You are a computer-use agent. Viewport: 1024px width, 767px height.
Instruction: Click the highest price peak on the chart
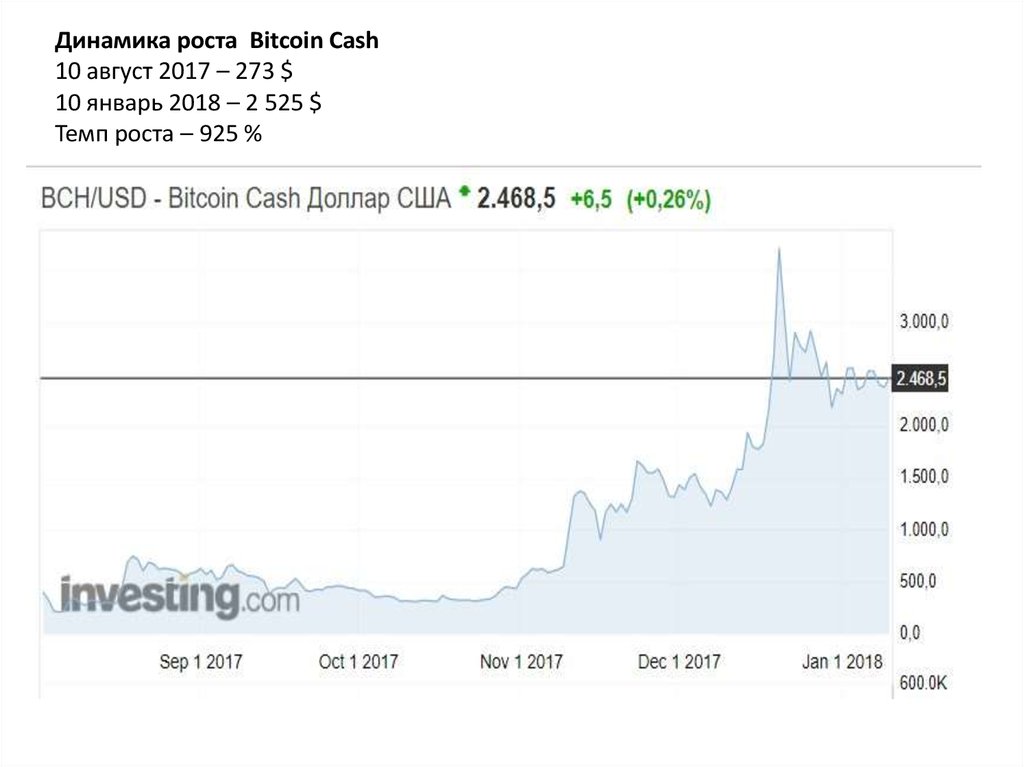click(x=779, y=249)
